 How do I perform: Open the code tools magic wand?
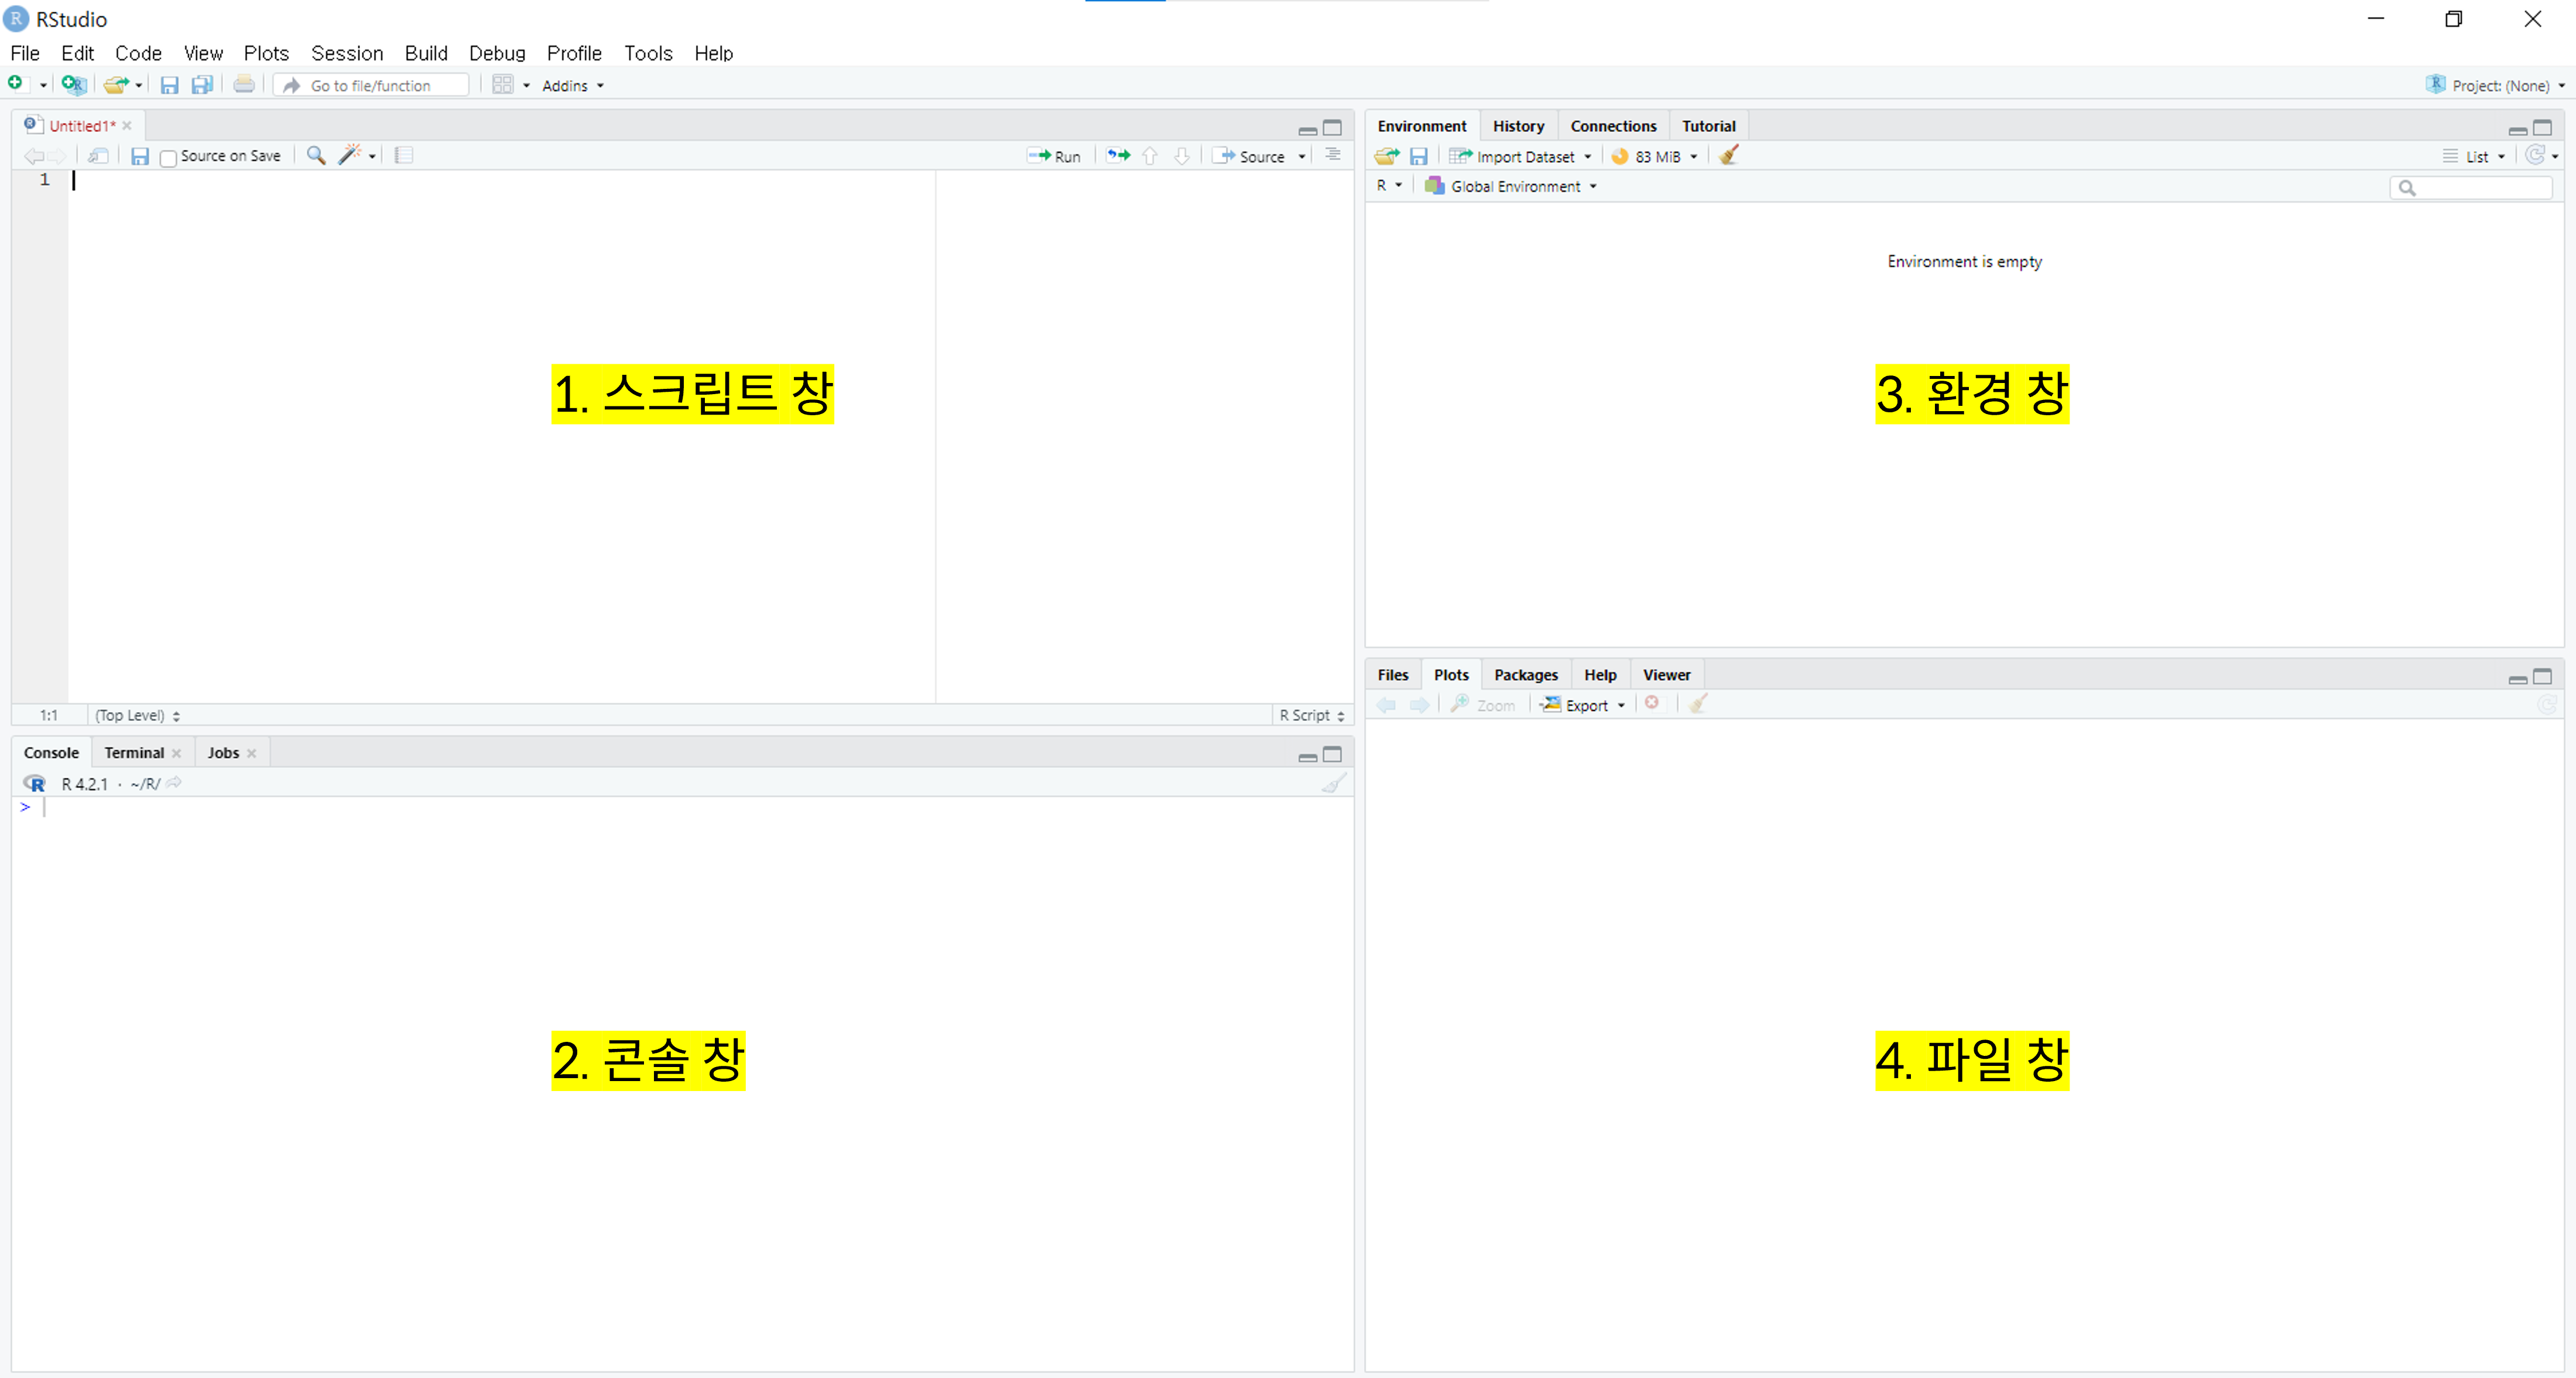(x=349, y=155)
